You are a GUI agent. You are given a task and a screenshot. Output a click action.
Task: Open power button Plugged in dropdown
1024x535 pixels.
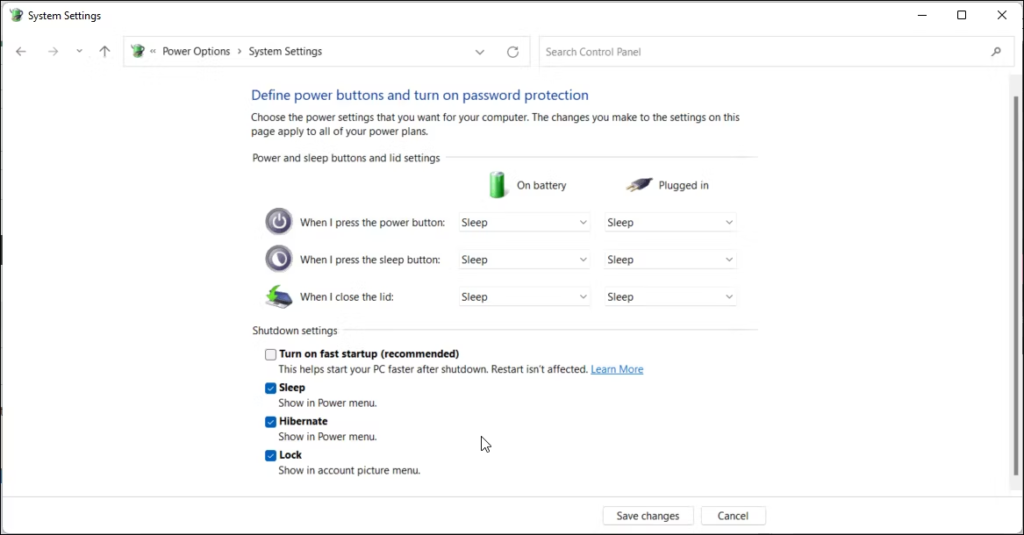click(x=671, y=223)
